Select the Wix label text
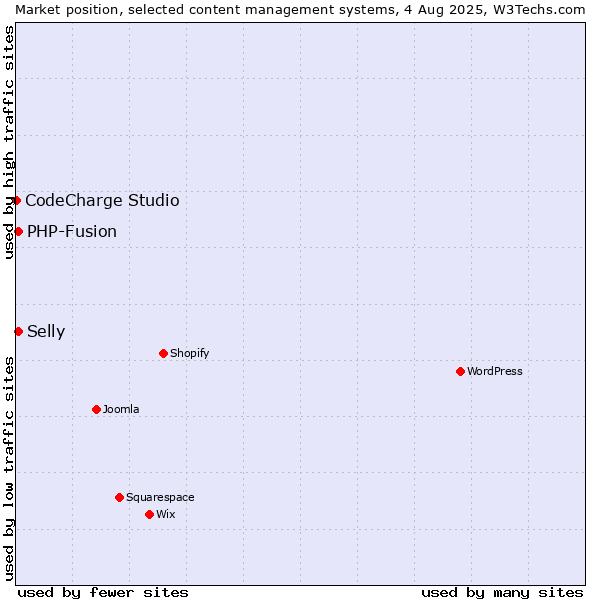 (x=165, y=514)
